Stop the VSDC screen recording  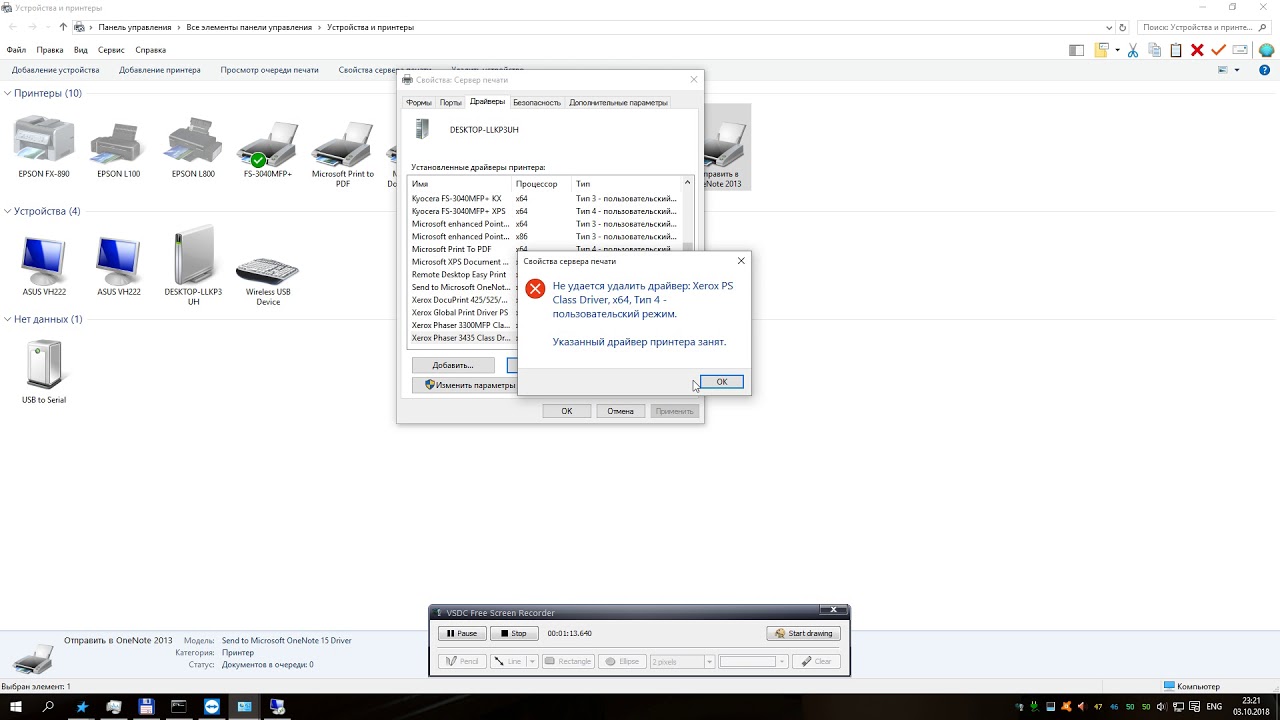pyautogui.click(x=514, y=633)
